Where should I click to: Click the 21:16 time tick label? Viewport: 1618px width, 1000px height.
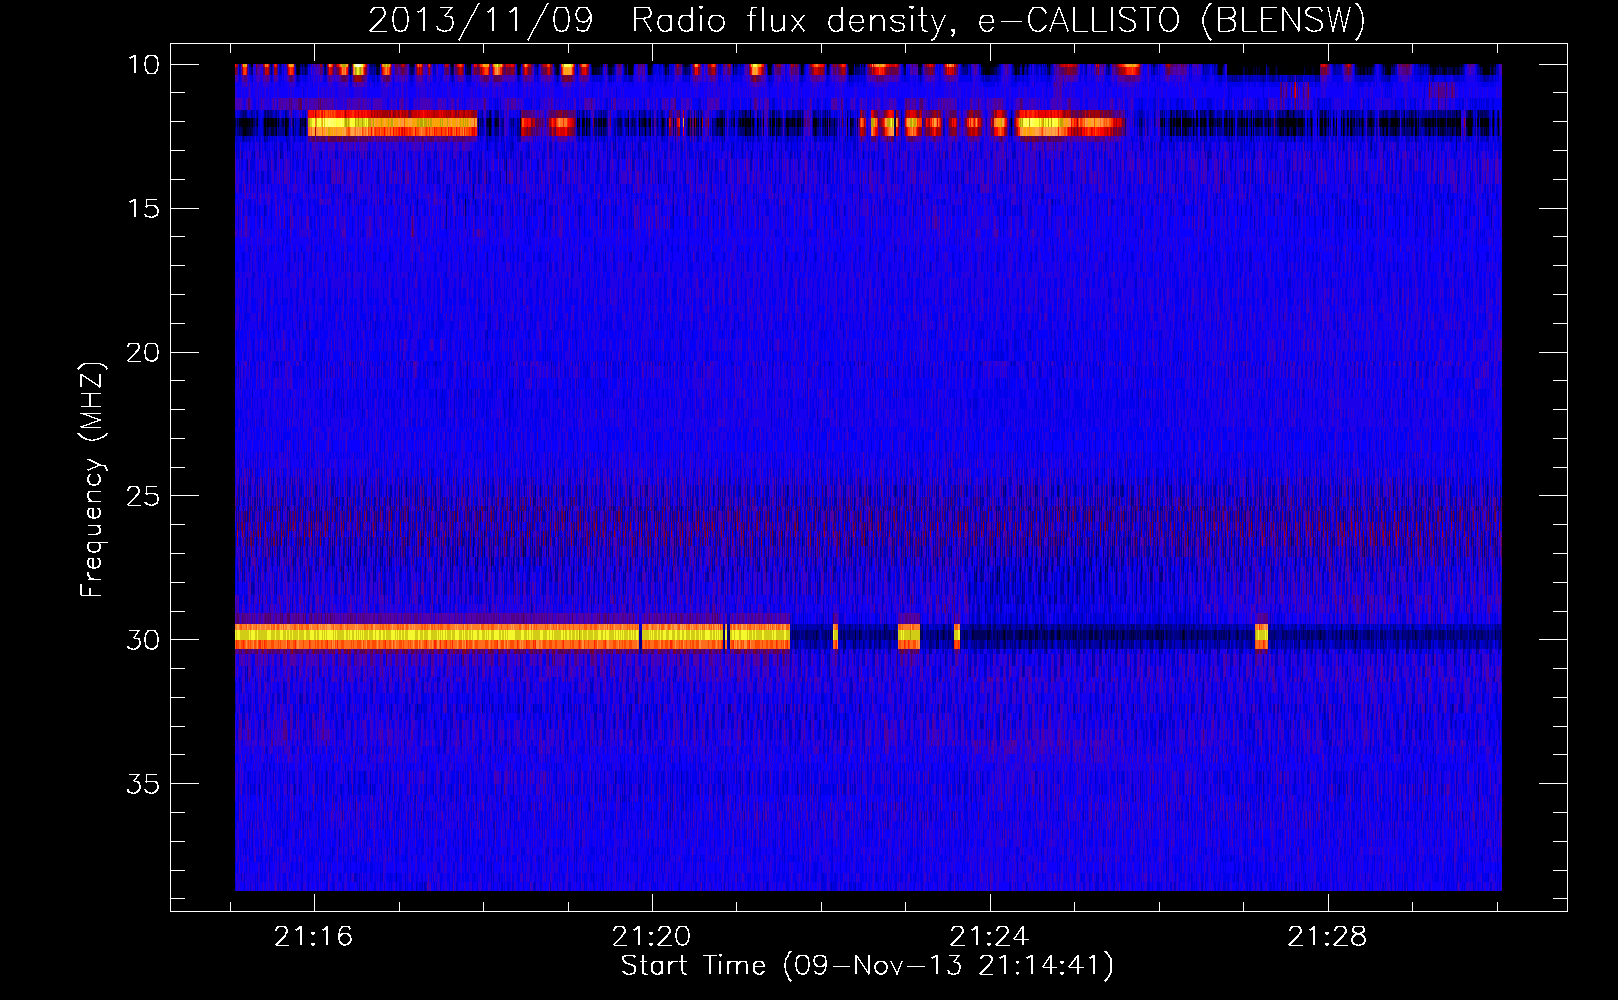[314, 937]
